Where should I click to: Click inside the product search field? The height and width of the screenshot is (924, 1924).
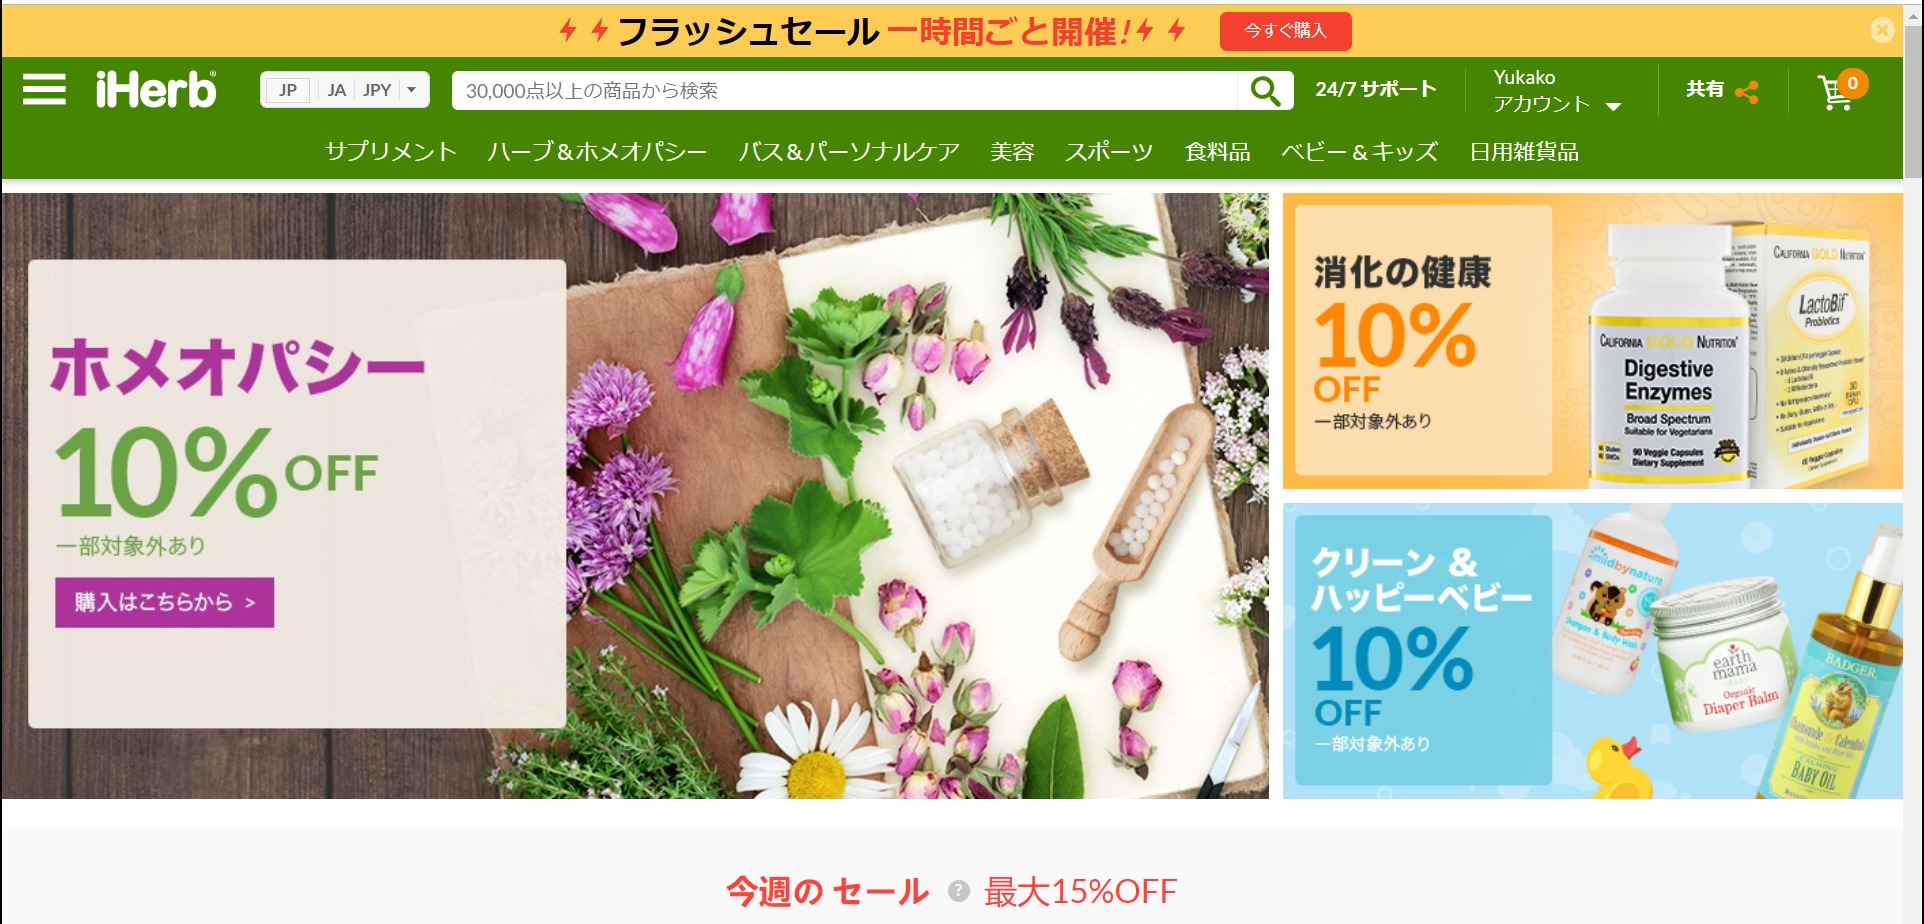(845, 90)
